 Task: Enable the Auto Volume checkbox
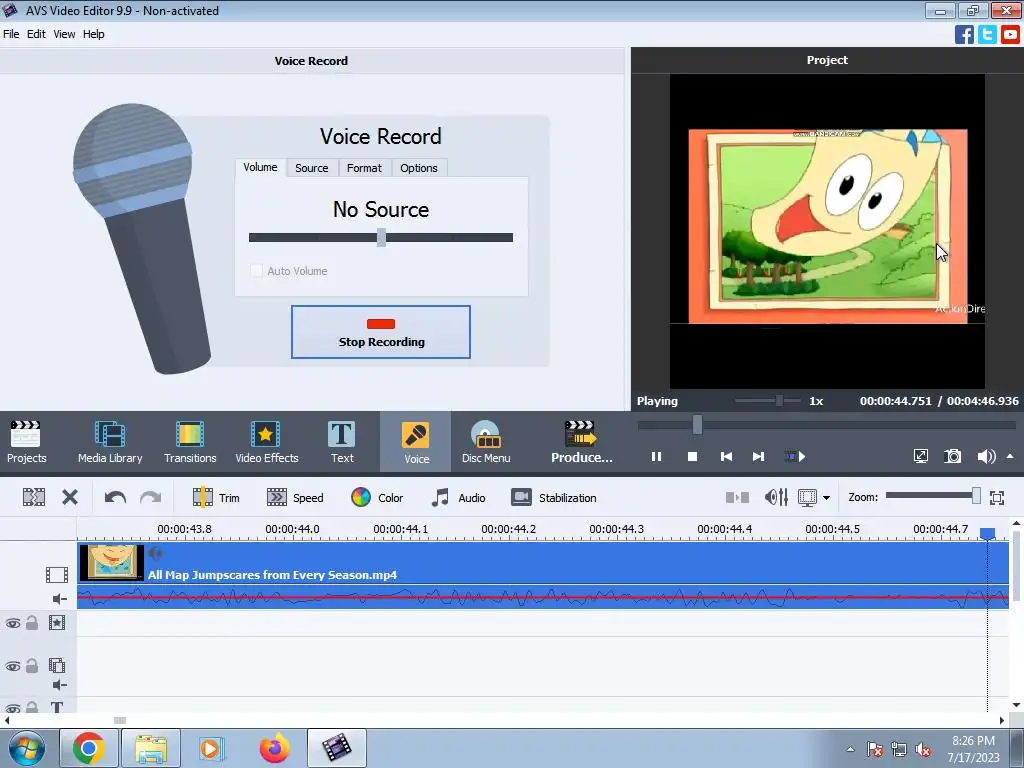257,270
